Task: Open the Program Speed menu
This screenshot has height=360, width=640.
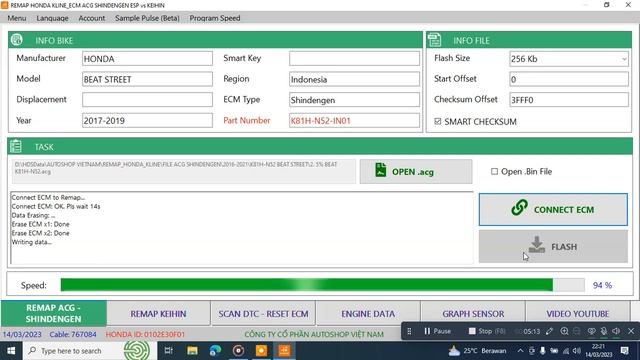Action: pyautogui.click(x=215, y=18)
